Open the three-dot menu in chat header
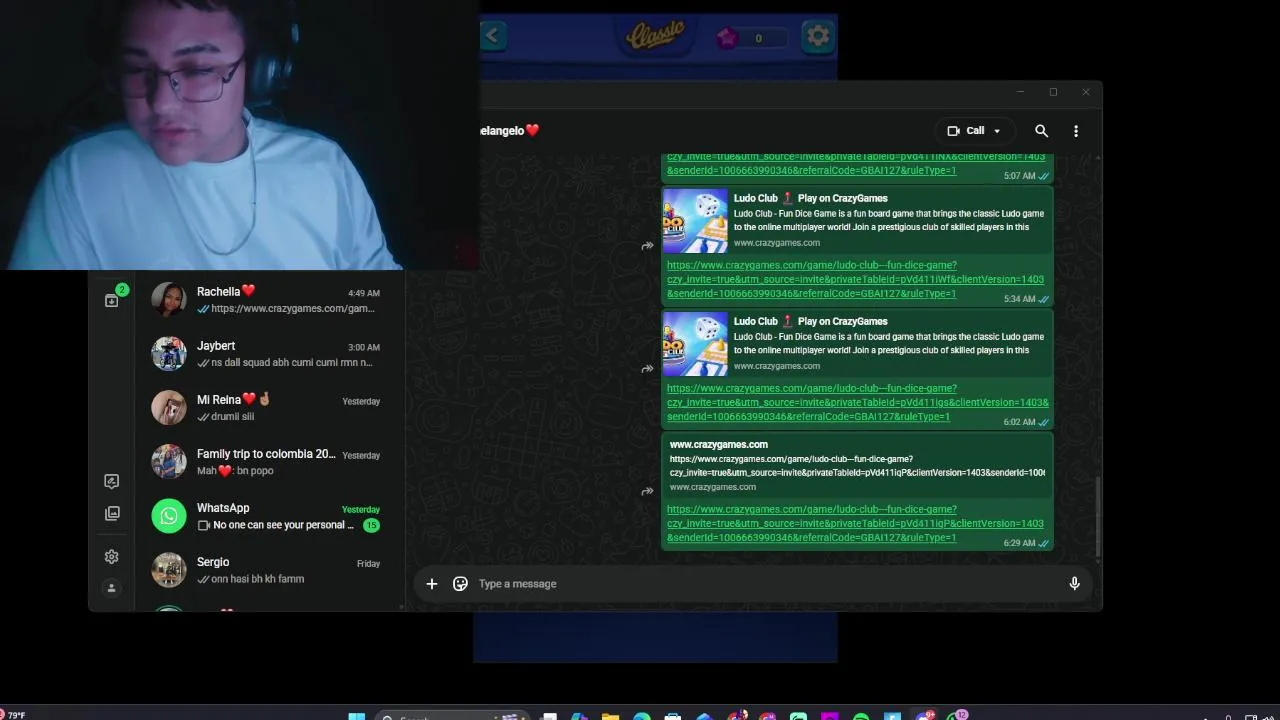The image size is (1280, 720). click(1076, 131)
